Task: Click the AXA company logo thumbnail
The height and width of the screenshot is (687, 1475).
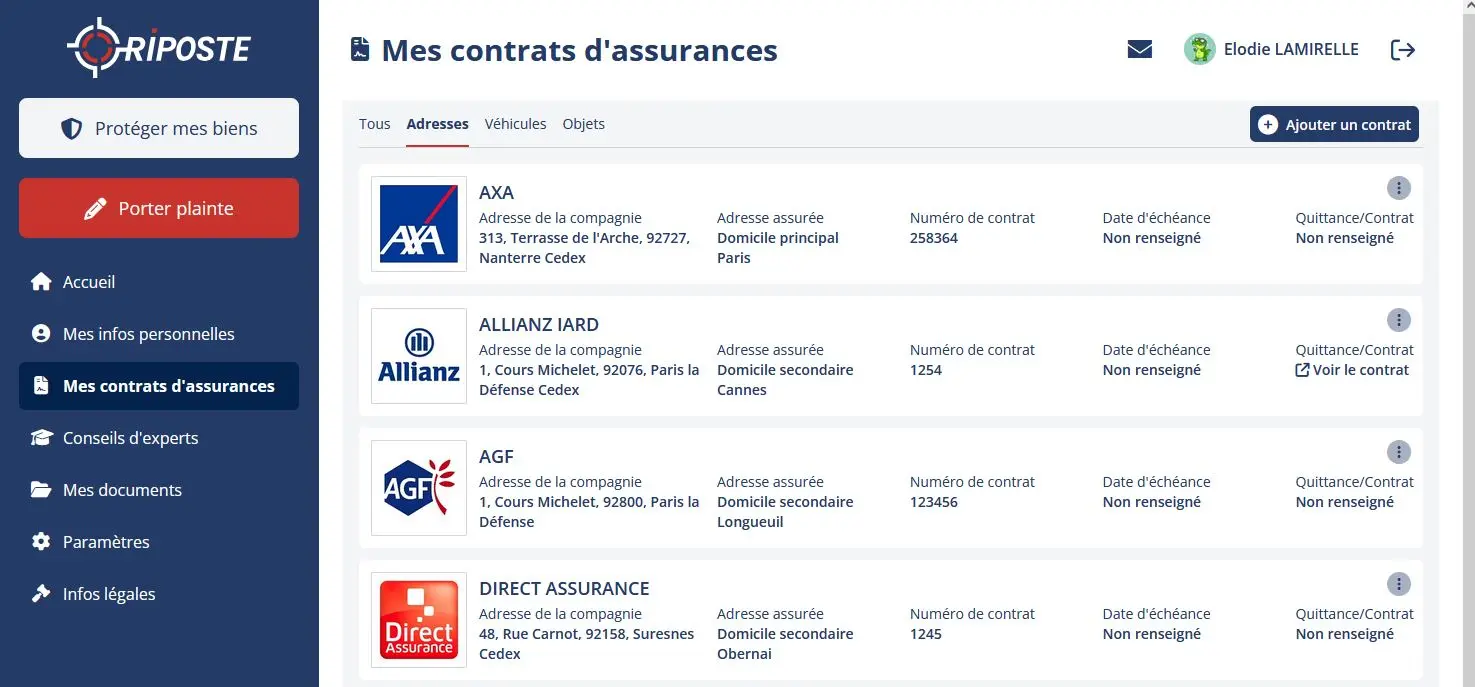Action: coord(418,224)
